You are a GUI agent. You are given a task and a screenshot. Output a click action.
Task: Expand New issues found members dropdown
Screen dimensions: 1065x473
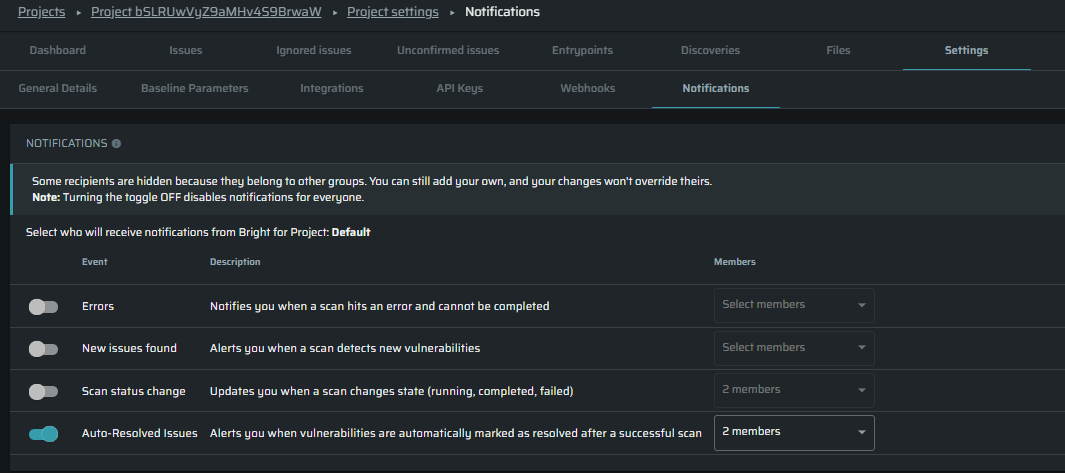coord(794,348)
